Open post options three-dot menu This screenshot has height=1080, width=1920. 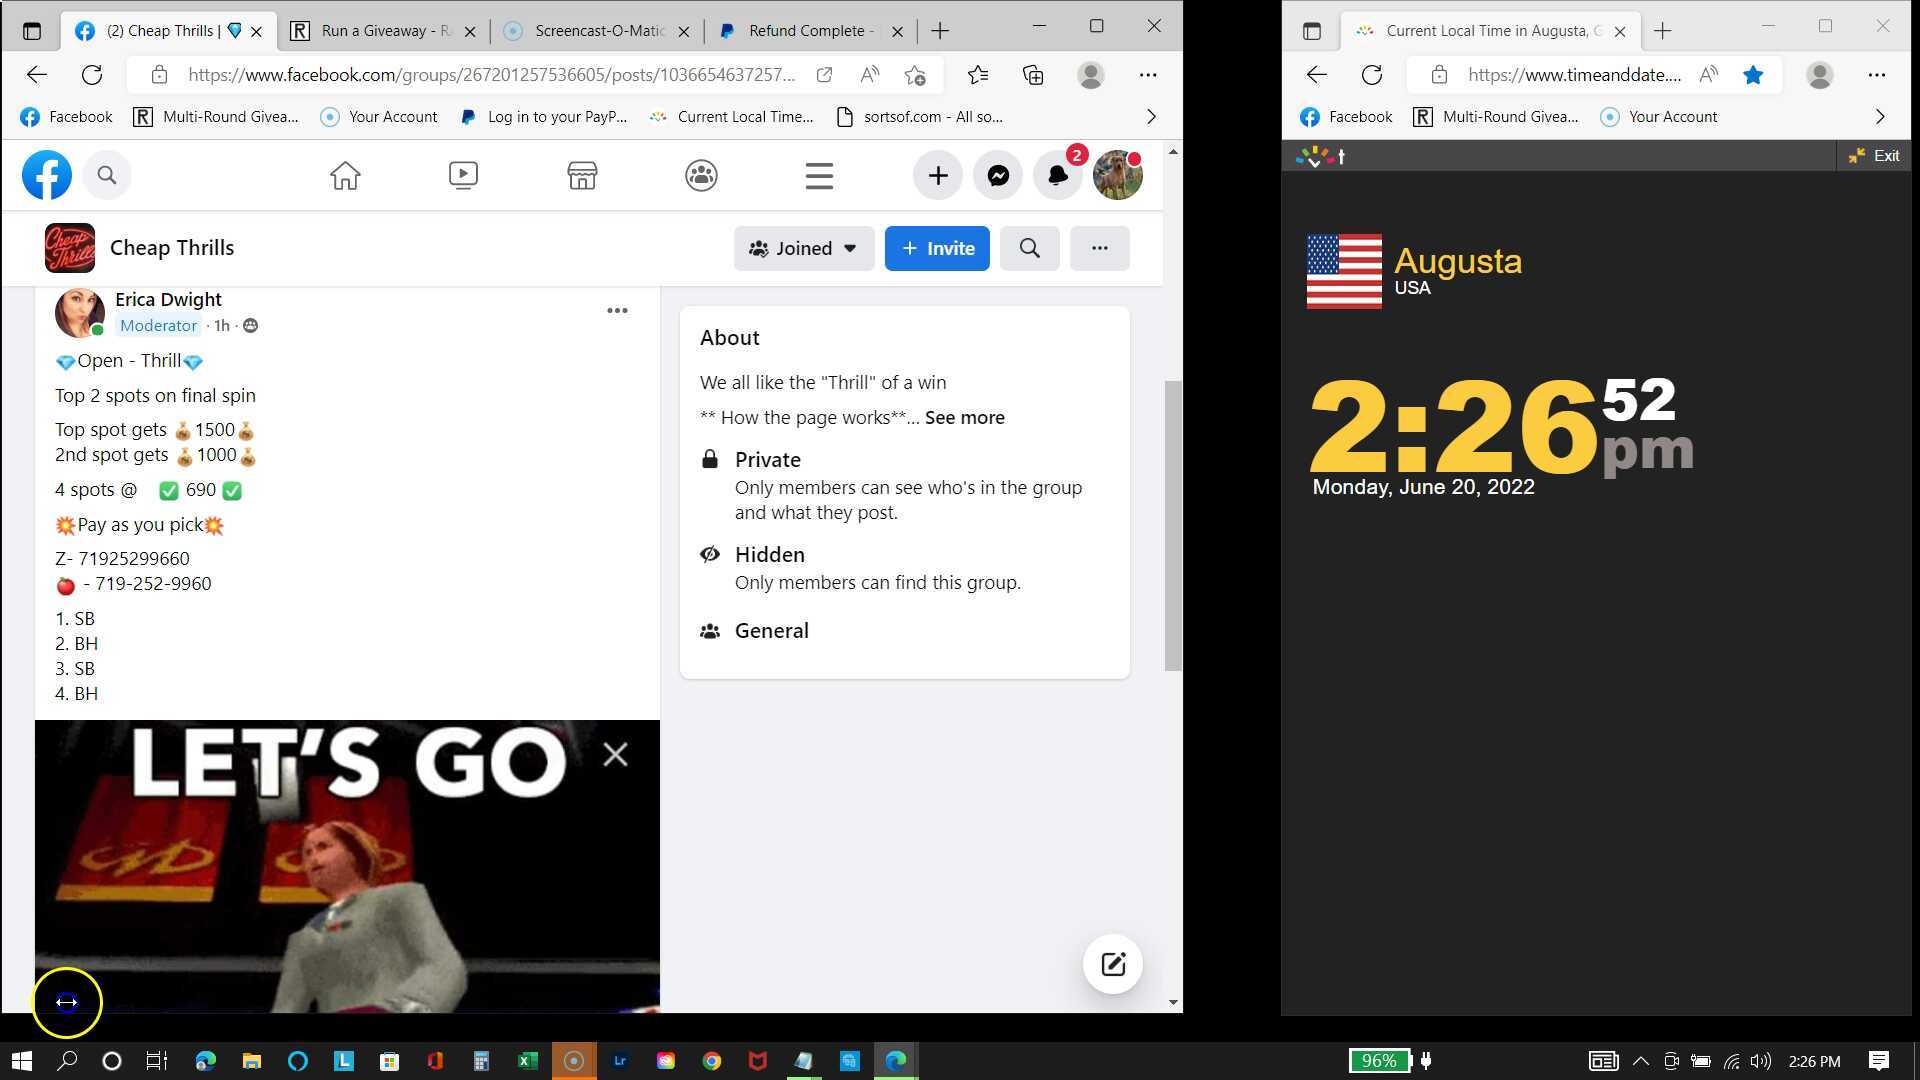(617, 311)
